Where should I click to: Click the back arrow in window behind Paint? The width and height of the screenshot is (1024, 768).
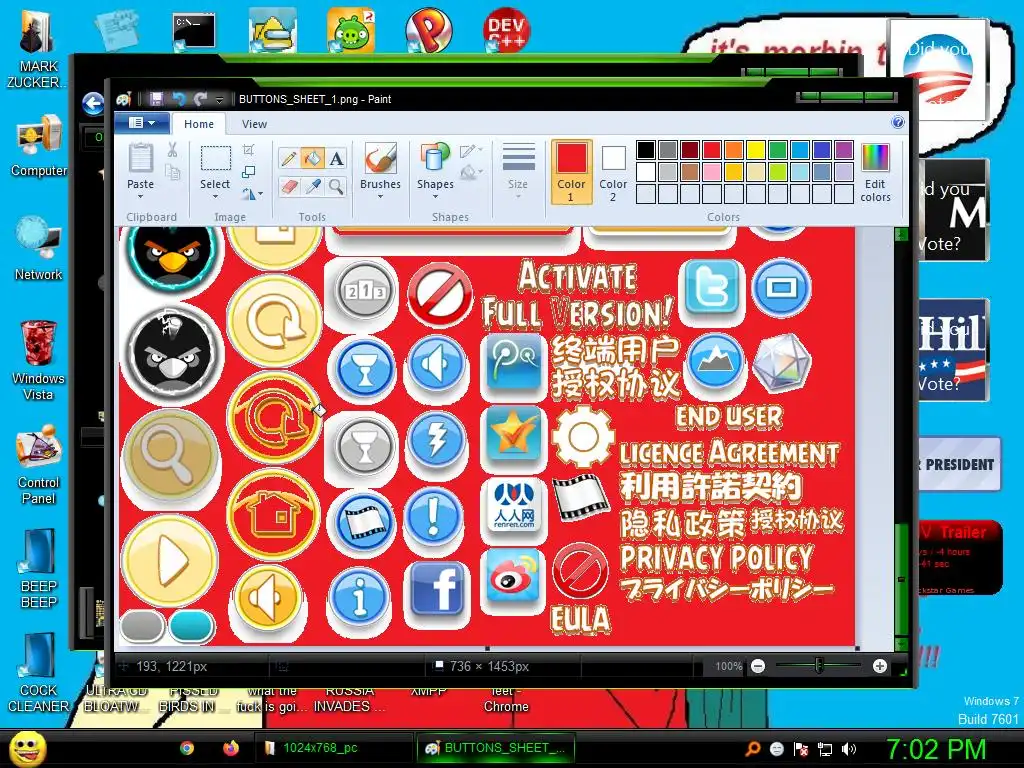click(x=93, y=103)
